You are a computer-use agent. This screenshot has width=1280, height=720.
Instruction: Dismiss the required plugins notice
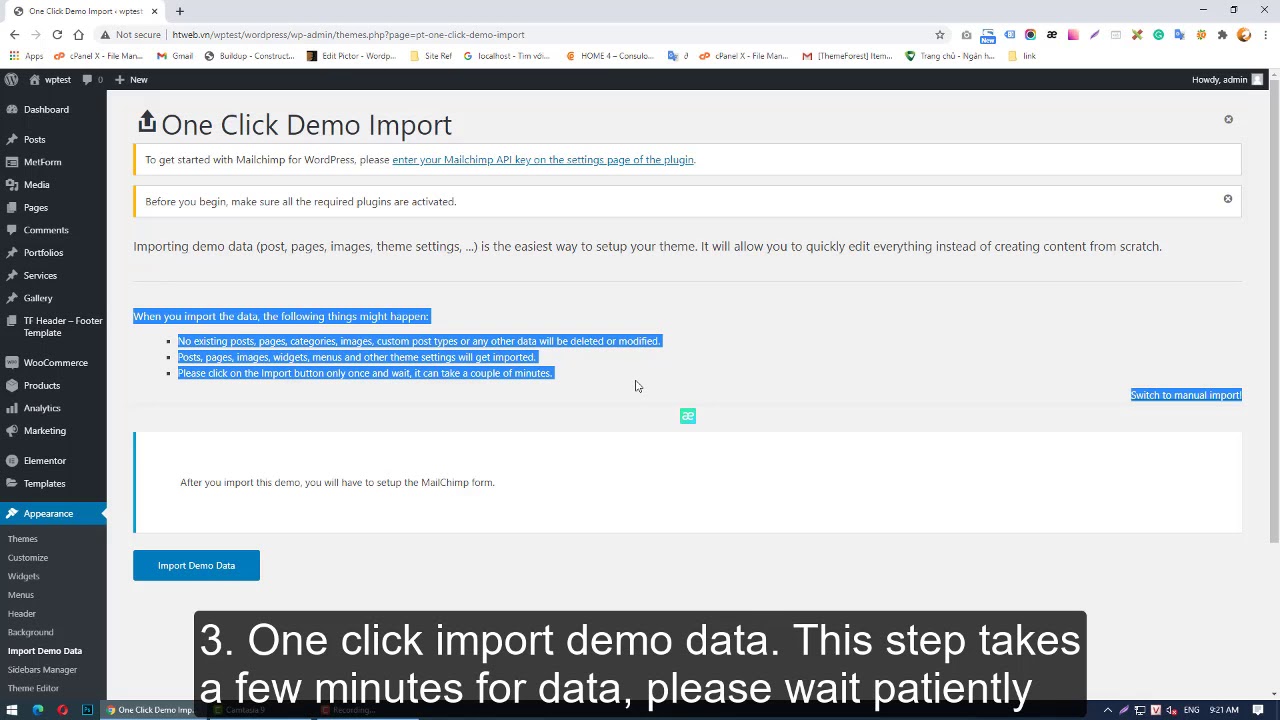click(x=1228, y=199)
